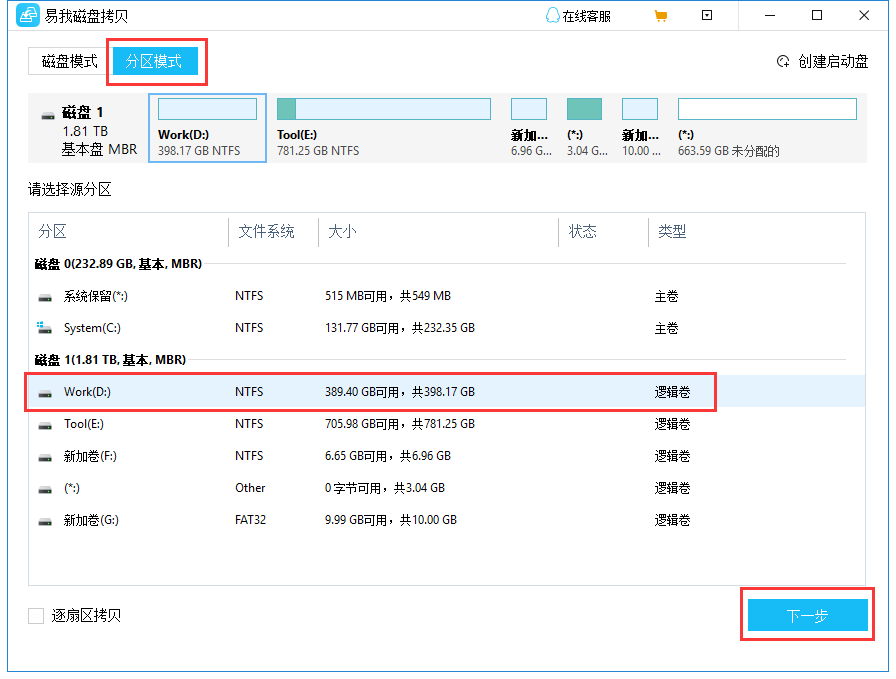Click the drive icon beside Work(D:)
This screenshot has height=679, width=896.
tap(44, 392)
